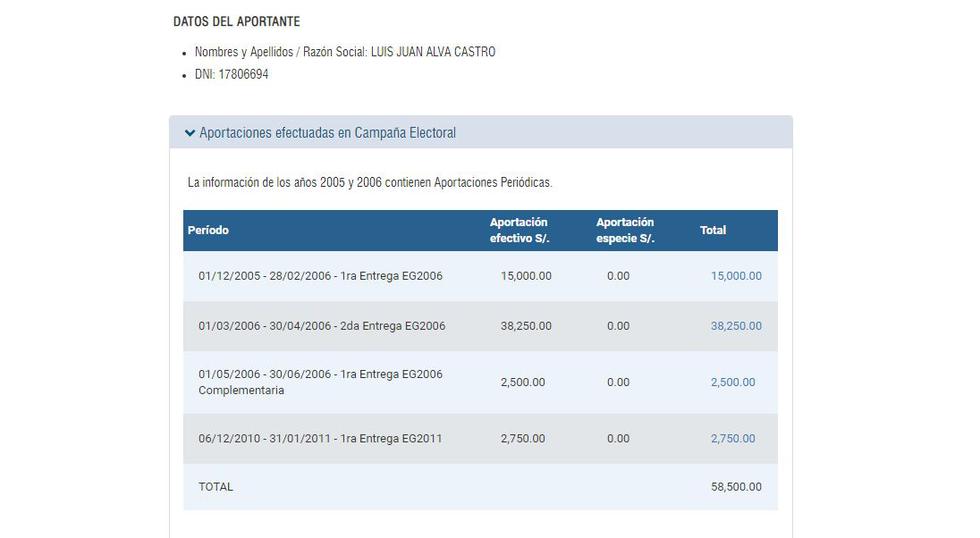Click the TOTAL row label
Viewport: 980px width, 538px height.
216,487
